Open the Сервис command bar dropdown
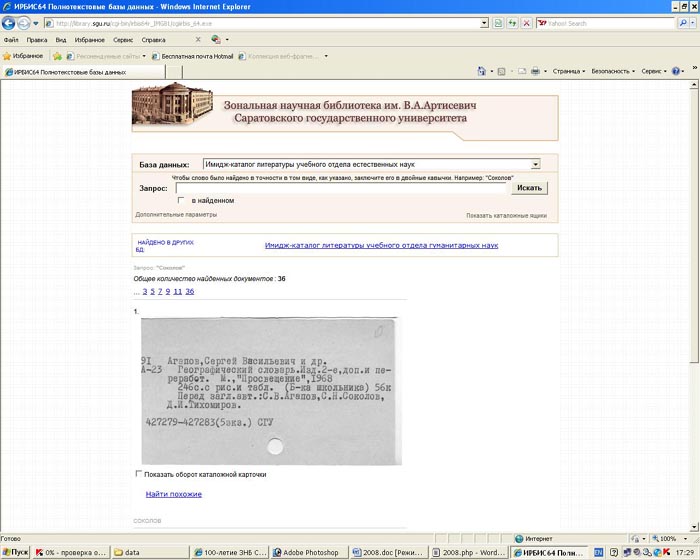This screenshot has width=700, height=560. pyautogui.click(x=654, y=71)
